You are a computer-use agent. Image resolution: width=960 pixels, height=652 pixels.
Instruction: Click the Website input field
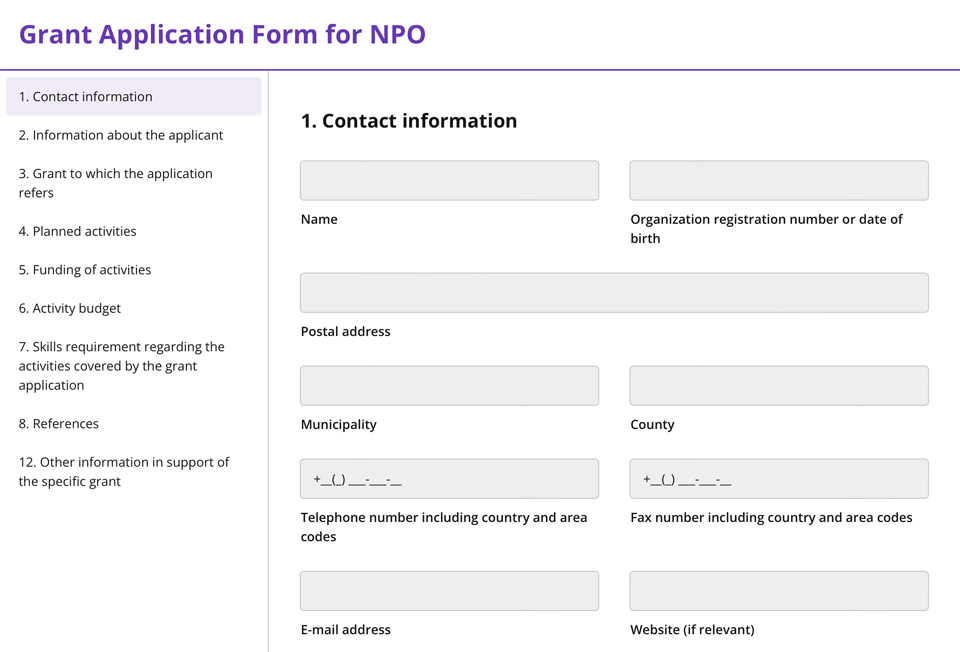point(778,591)
